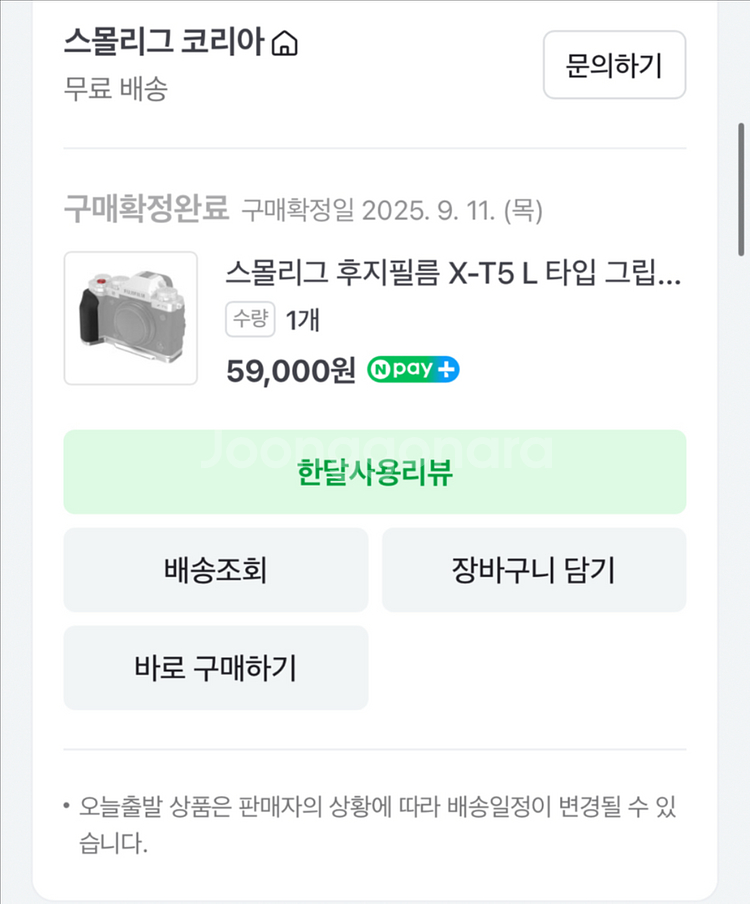Open the 한달사용리뷰 review button
Screen dimensions: 750x904
pyautogui.click(x=375, y=472)
